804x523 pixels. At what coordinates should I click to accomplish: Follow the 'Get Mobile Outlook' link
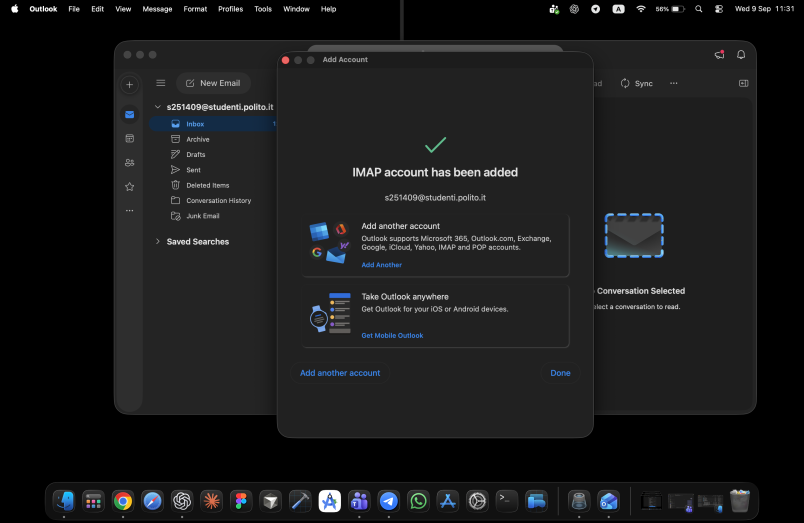tap(392, 335)
